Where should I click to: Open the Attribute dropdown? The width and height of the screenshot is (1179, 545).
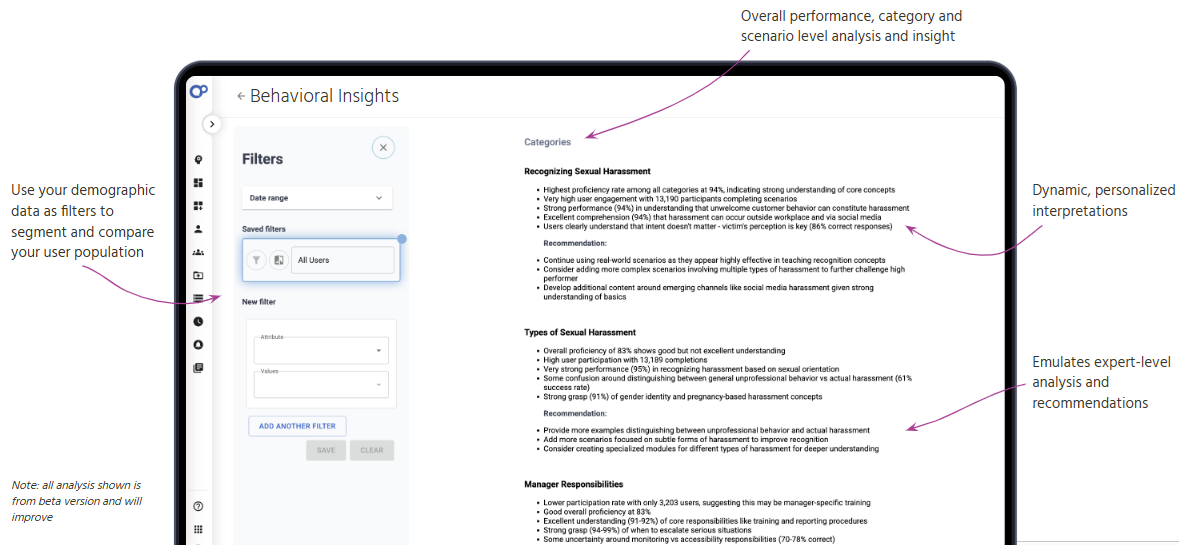click(321, 350)
